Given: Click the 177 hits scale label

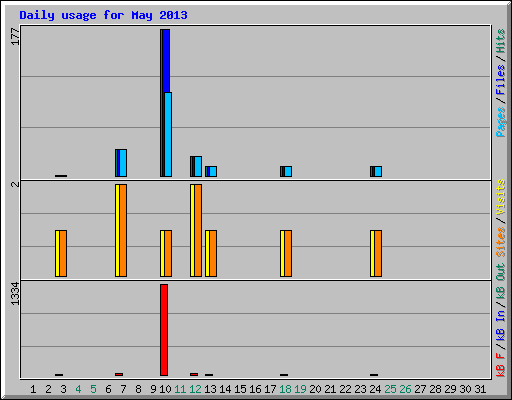Looking at the screenshot, I should click(15, 37).
